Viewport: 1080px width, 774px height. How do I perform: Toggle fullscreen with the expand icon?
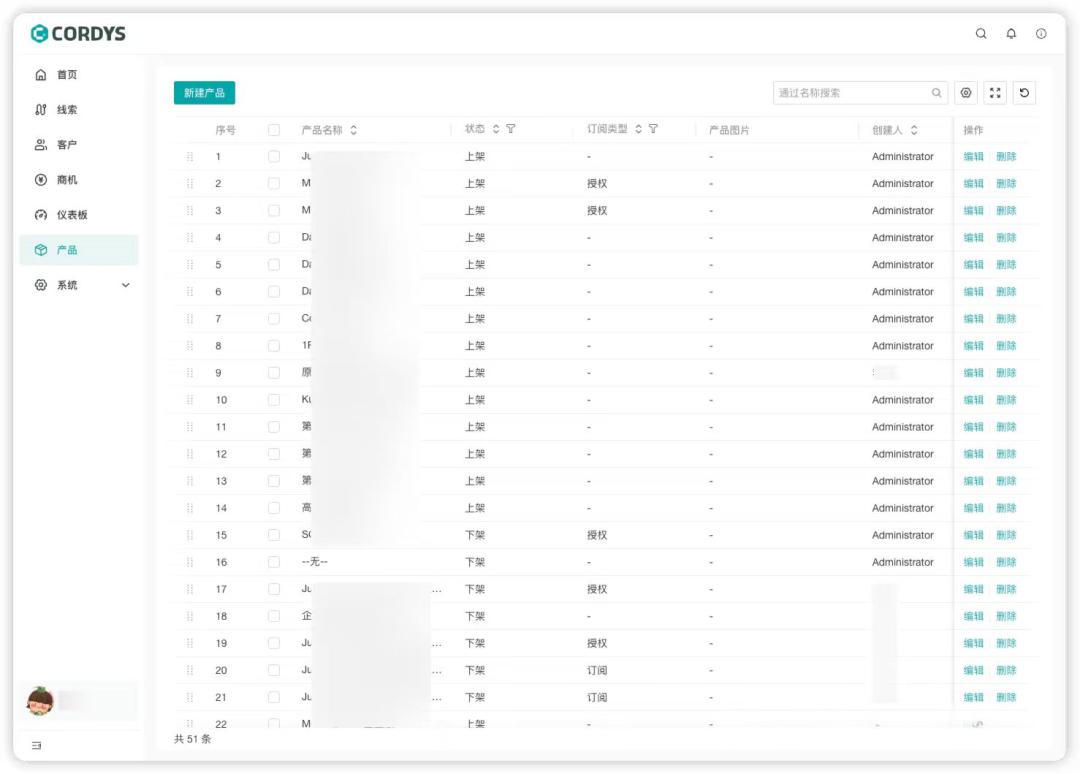click(995, 93)
